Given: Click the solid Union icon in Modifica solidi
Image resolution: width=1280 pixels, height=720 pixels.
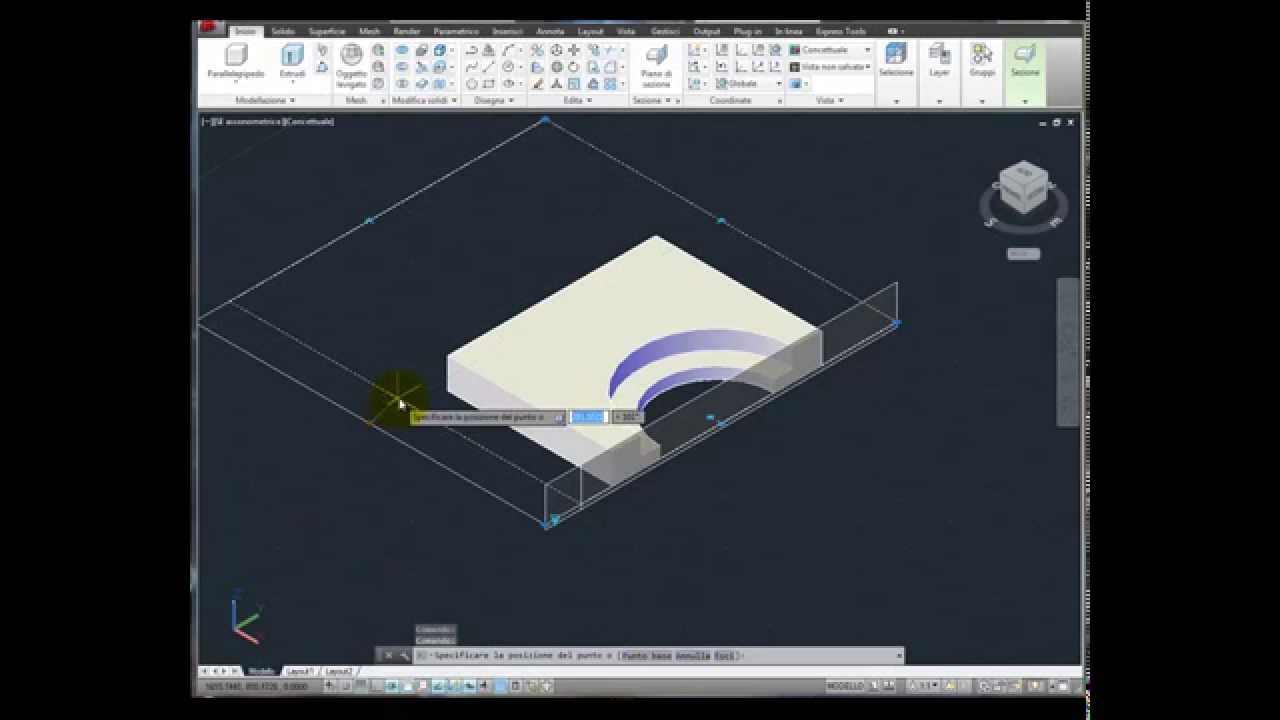Looking at the screenshot, I should [x=402, y=50].
